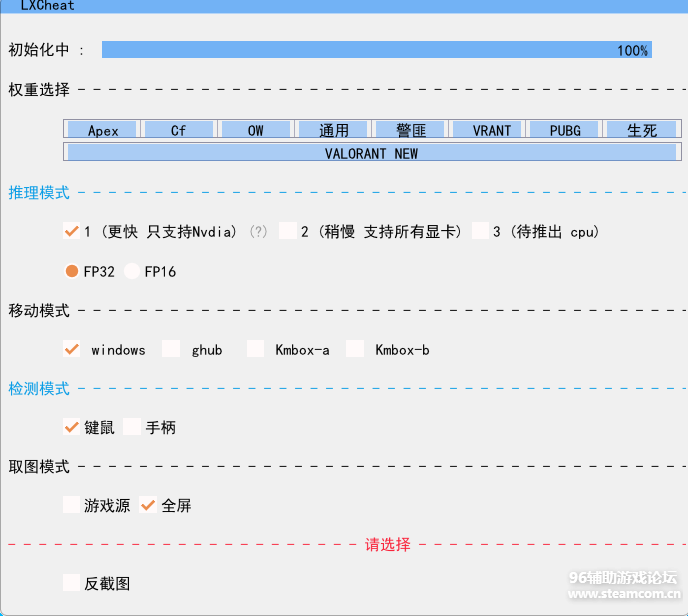Choose the Cf weight option

coord(179,130)
